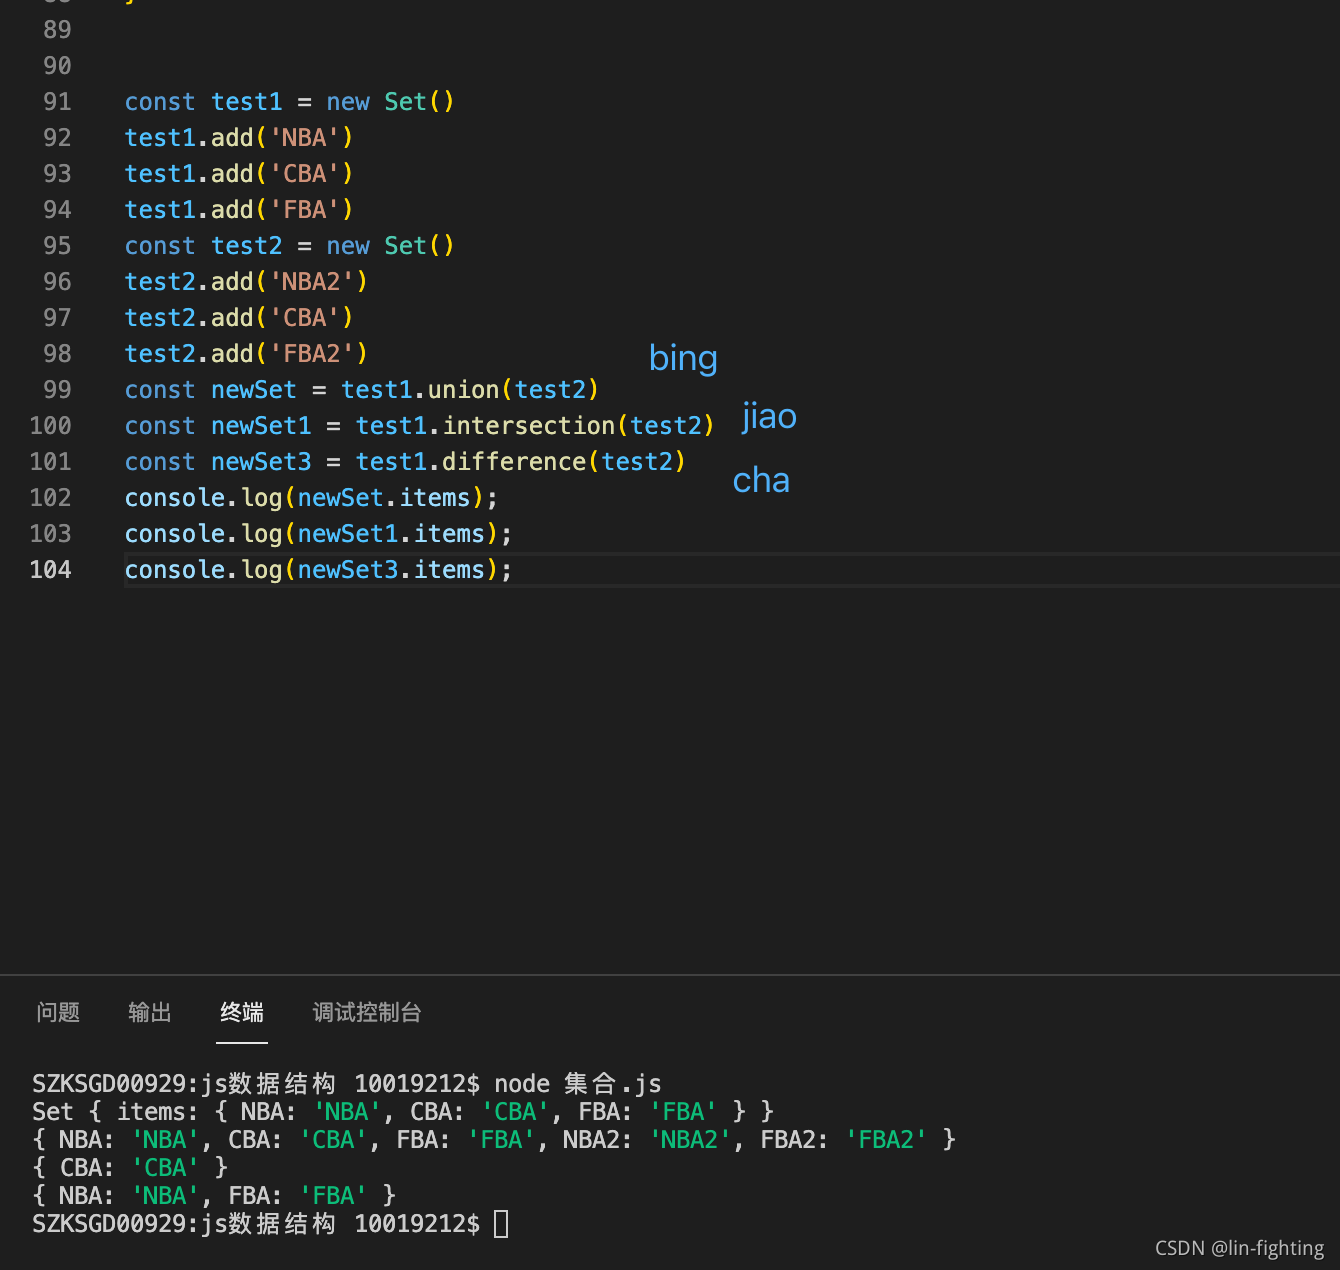Click the test1.difference(test2) line
The width and height of the screenshot is (1340, 1270).
[405, 462]
